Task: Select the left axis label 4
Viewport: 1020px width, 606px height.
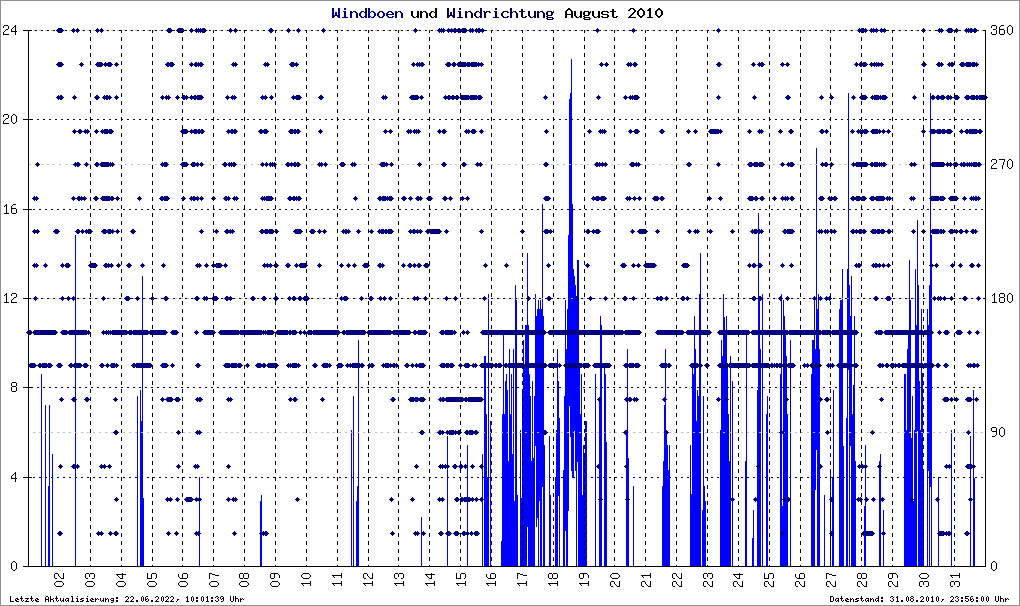Action: 13,478
